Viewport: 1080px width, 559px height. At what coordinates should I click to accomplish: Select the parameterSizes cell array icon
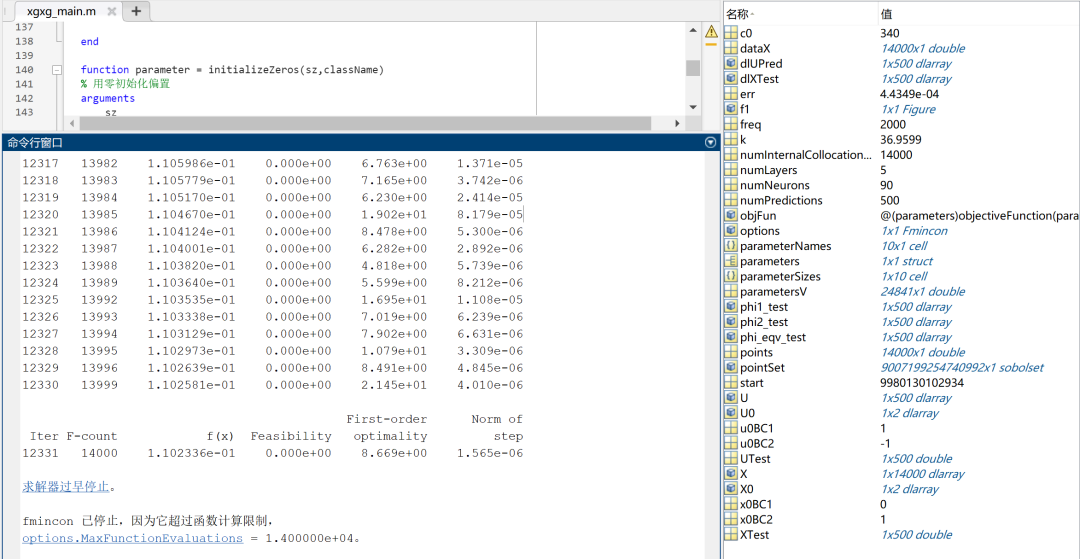731,276
